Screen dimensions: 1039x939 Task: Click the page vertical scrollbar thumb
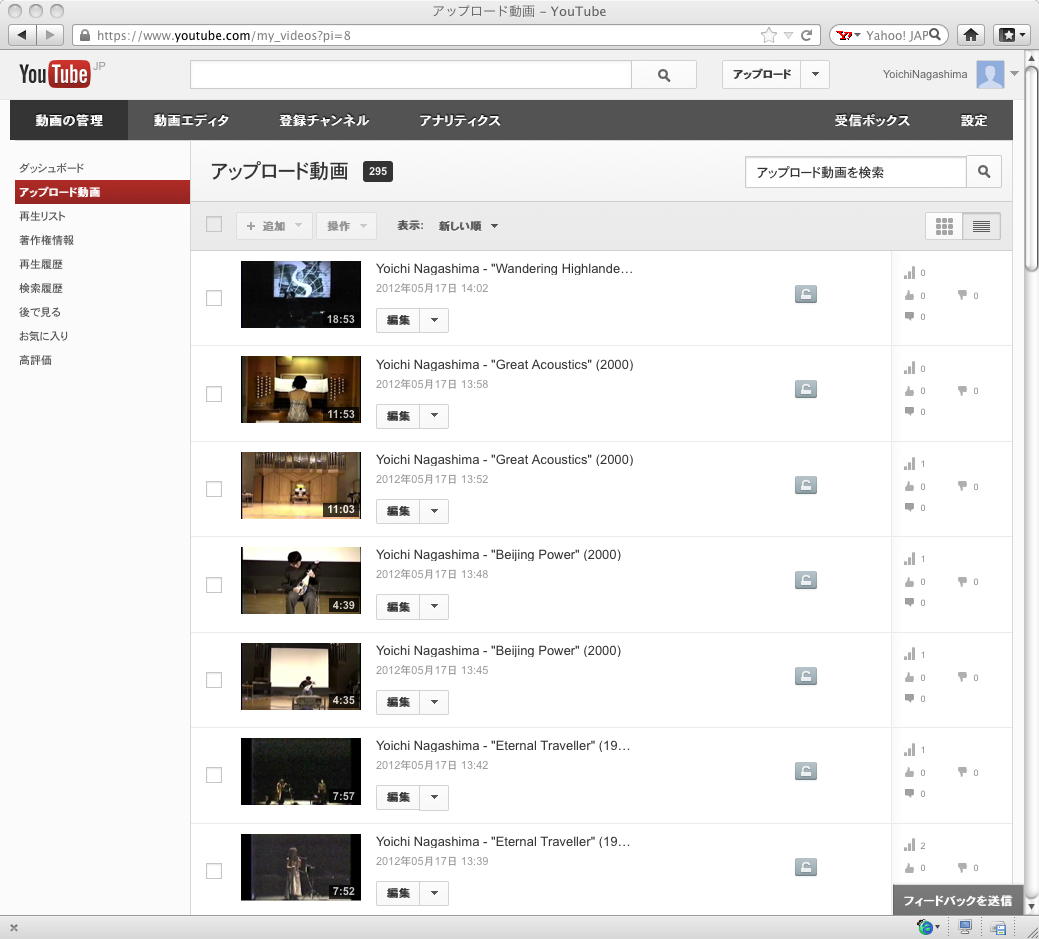(x=1031, y=168)
